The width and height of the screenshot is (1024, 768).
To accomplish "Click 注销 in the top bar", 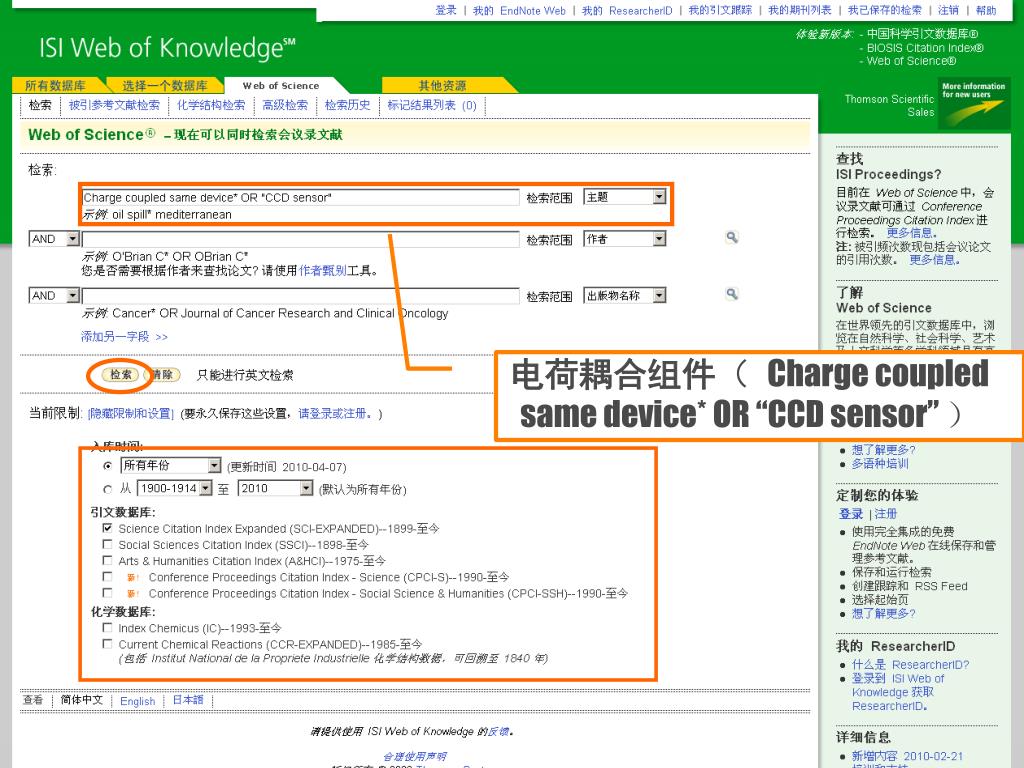I will pos(948,10).
